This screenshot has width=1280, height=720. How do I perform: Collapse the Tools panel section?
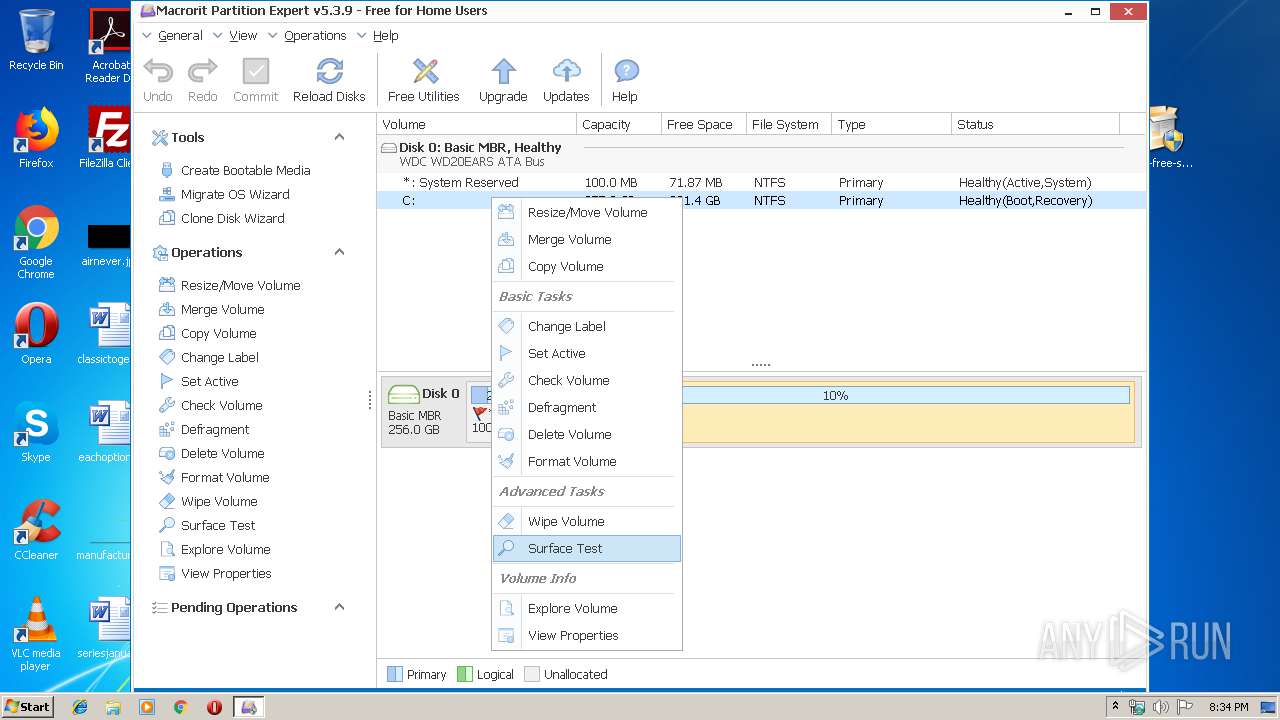[339, 137]
